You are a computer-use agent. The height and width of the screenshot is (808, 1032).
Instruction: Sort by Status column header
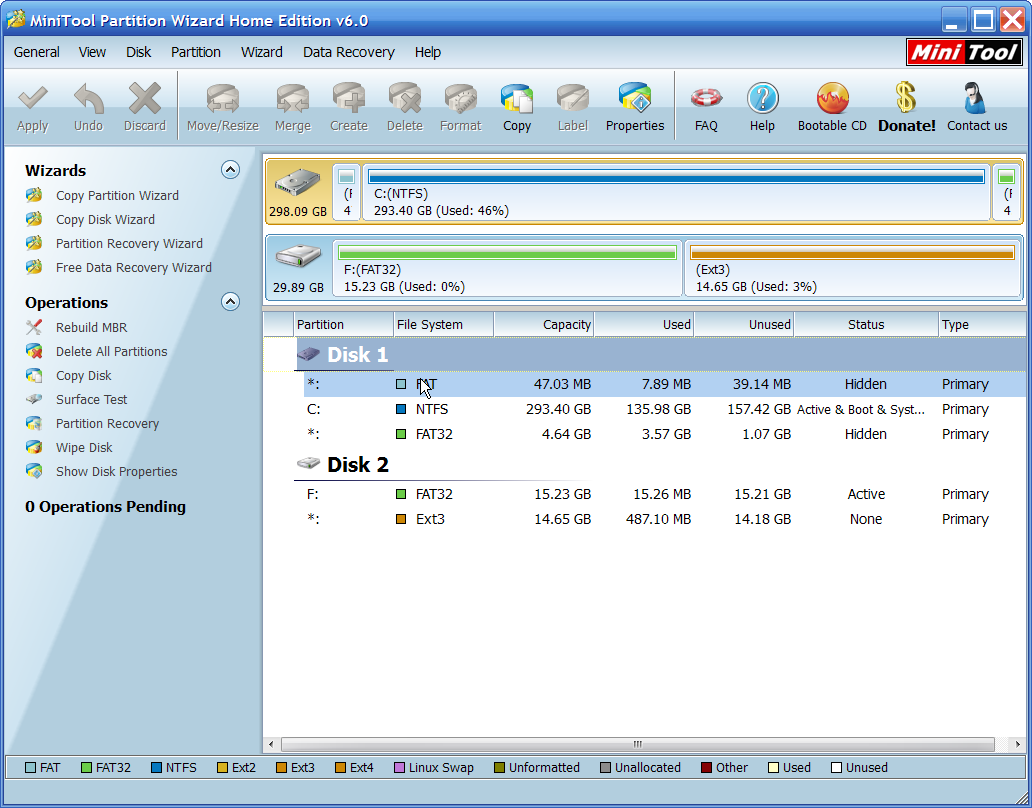866,324
